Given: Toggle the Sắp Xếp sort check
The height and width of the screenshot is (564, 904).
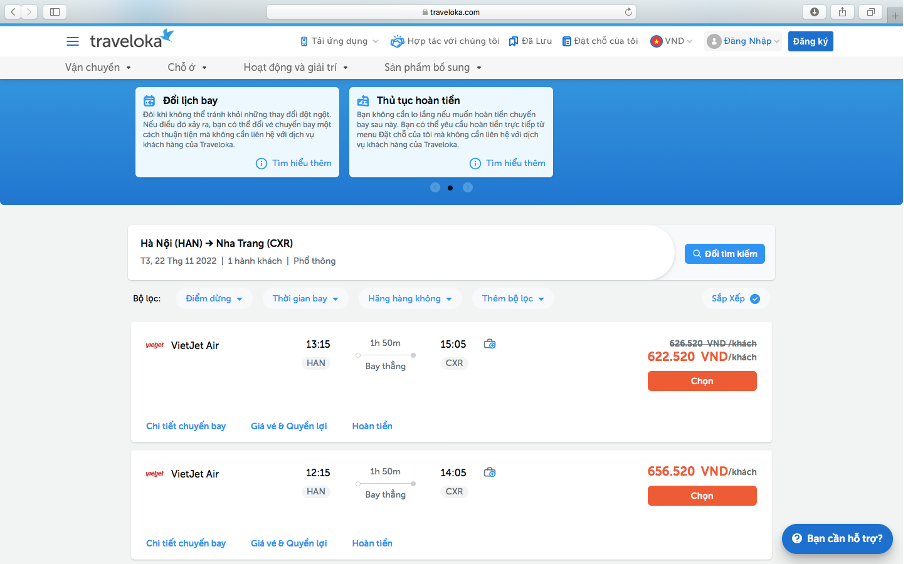Looking at the screenshot, I should click(x=755, y=299).
